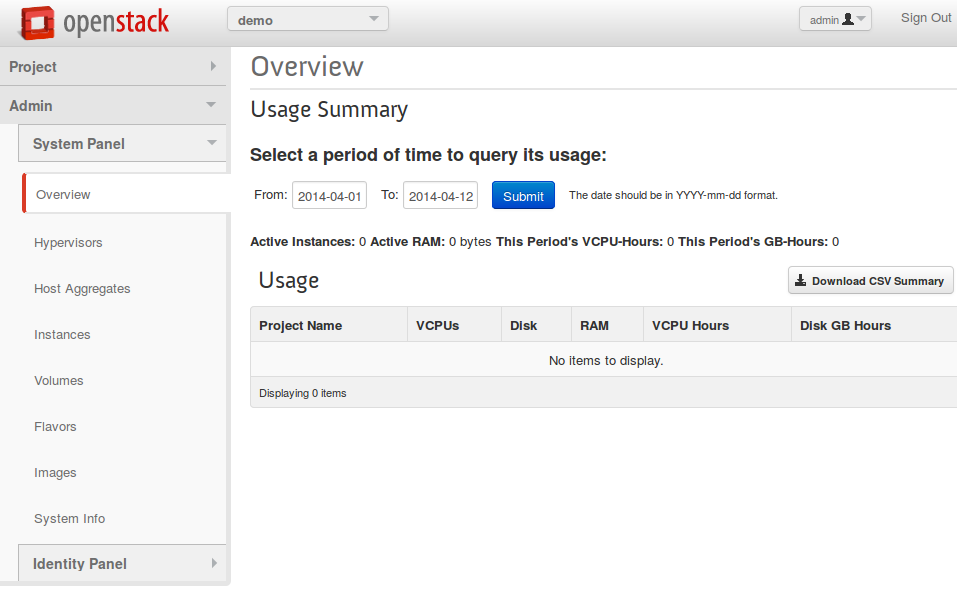Expand the Project sidebar section
The width and height of the screenshot is (957, 597).
coord(113,67)
